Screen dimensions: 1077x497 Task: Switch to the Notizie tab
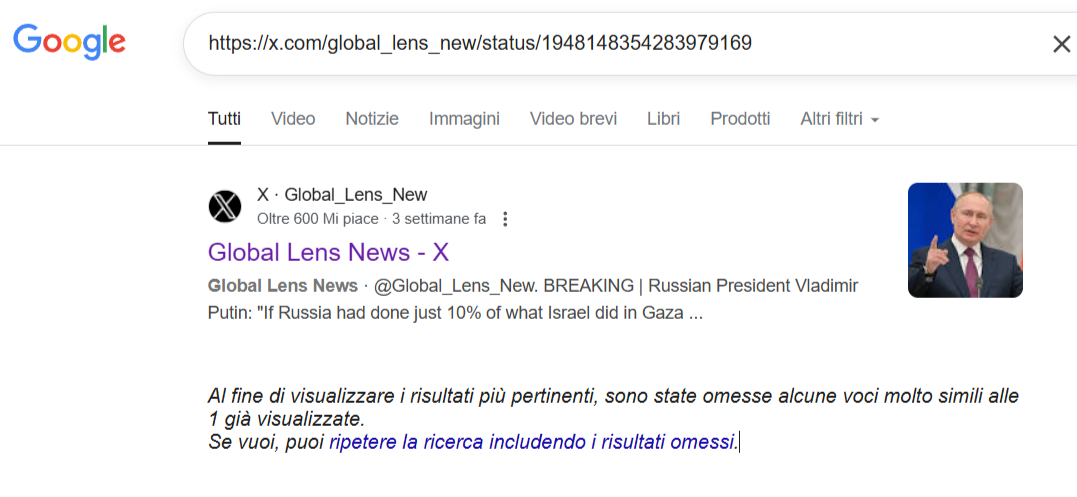click(x=372, y=119)
